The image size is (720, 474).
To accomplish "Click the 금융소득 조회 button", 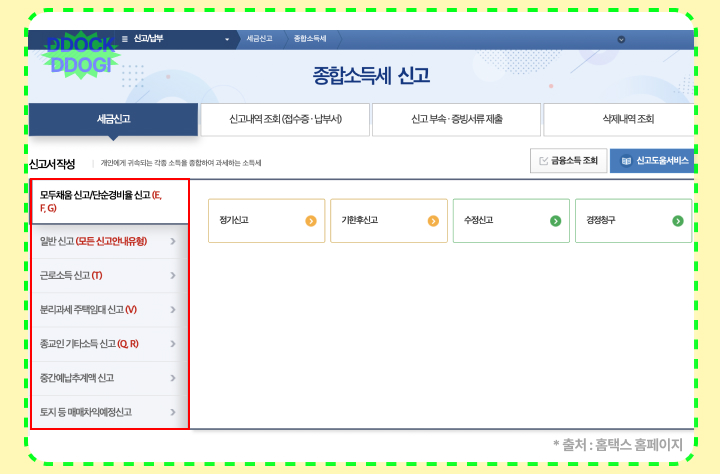I will (568, 161).
